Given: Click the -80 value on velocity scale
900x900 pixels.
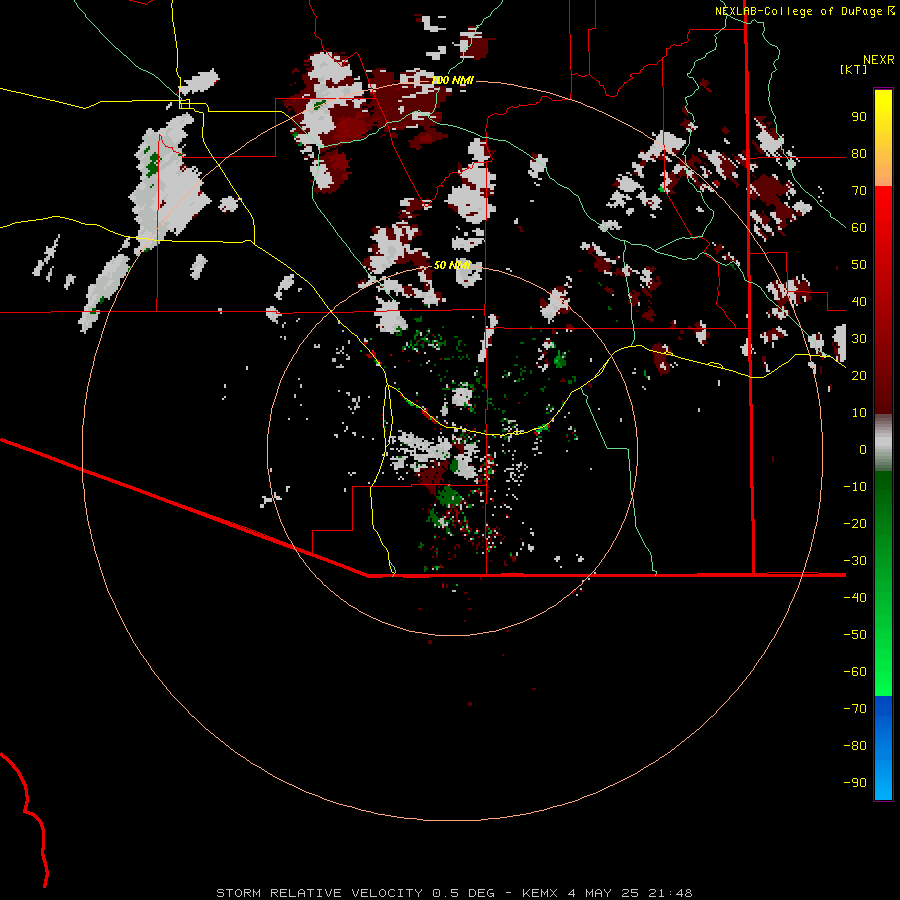Looking at the screenshot, I should pyautogui.click(x=855, y=746).
